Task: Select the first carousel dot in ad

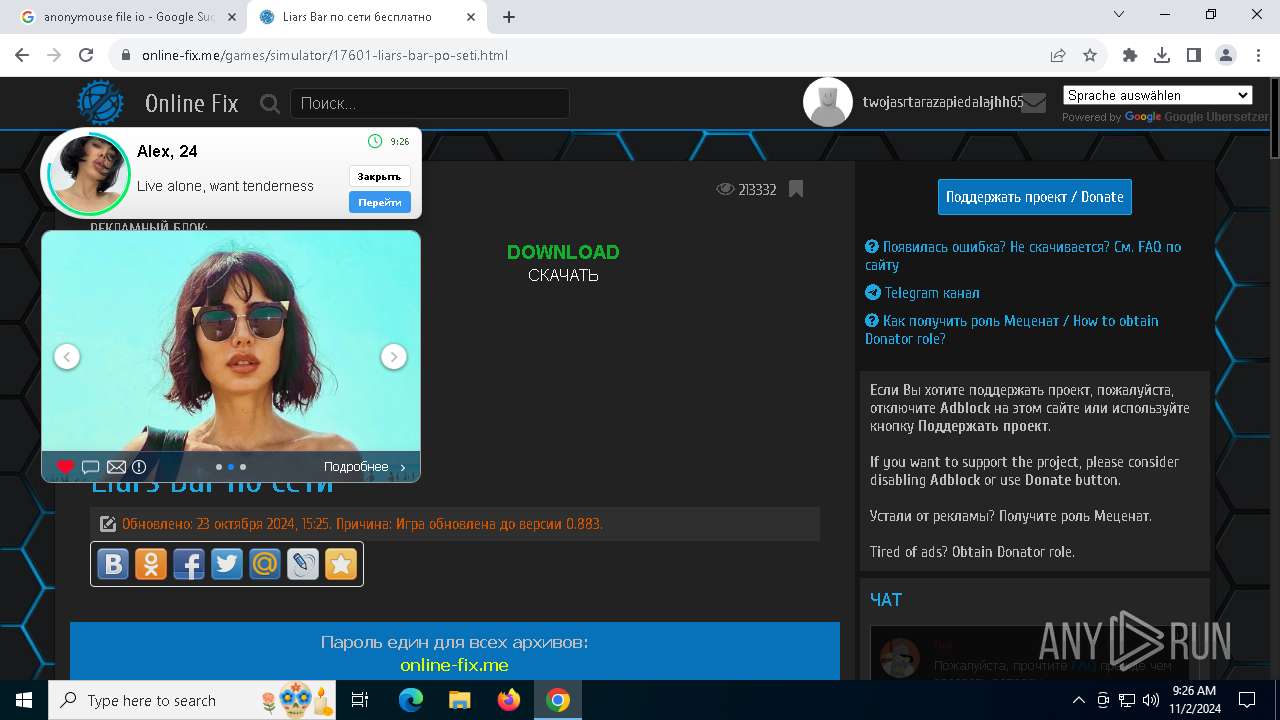Action: coord(219,467)
